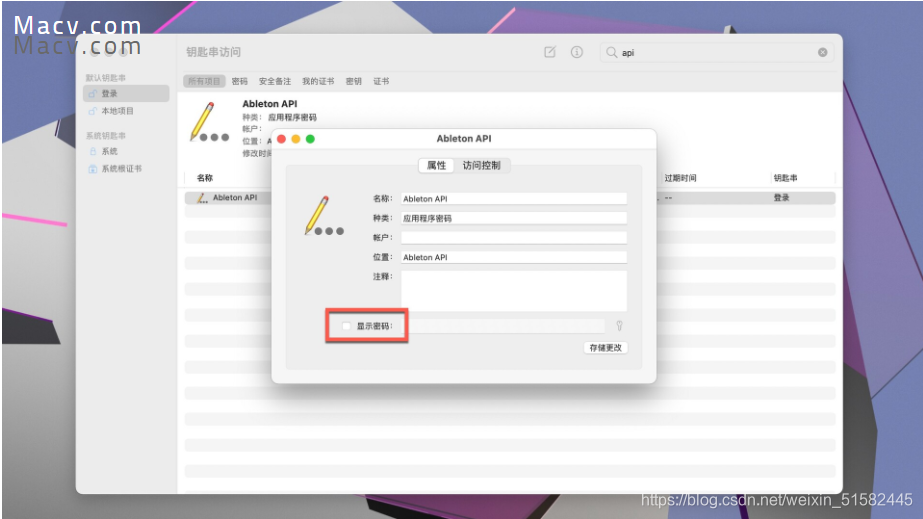Select the 安全备注 category tab
The height and width of the screenshot is (519, 923).
coord(275,81)
